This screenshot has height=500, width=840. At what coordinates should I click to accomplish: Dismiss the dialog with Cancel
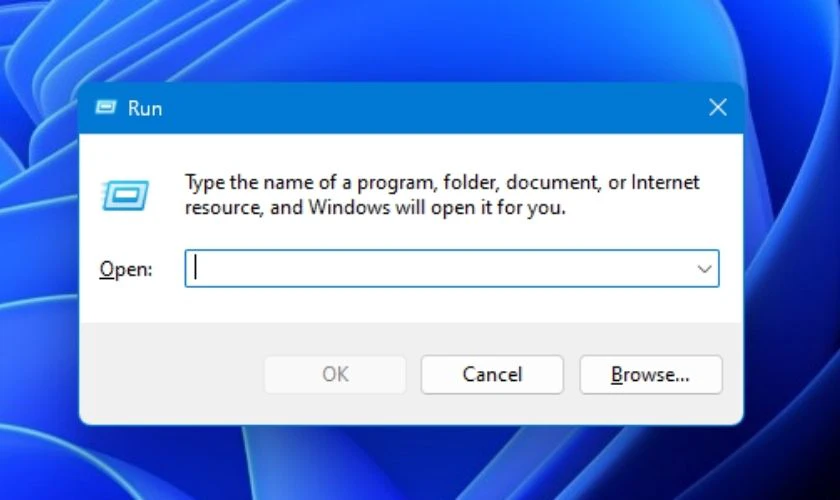point(492,375)
